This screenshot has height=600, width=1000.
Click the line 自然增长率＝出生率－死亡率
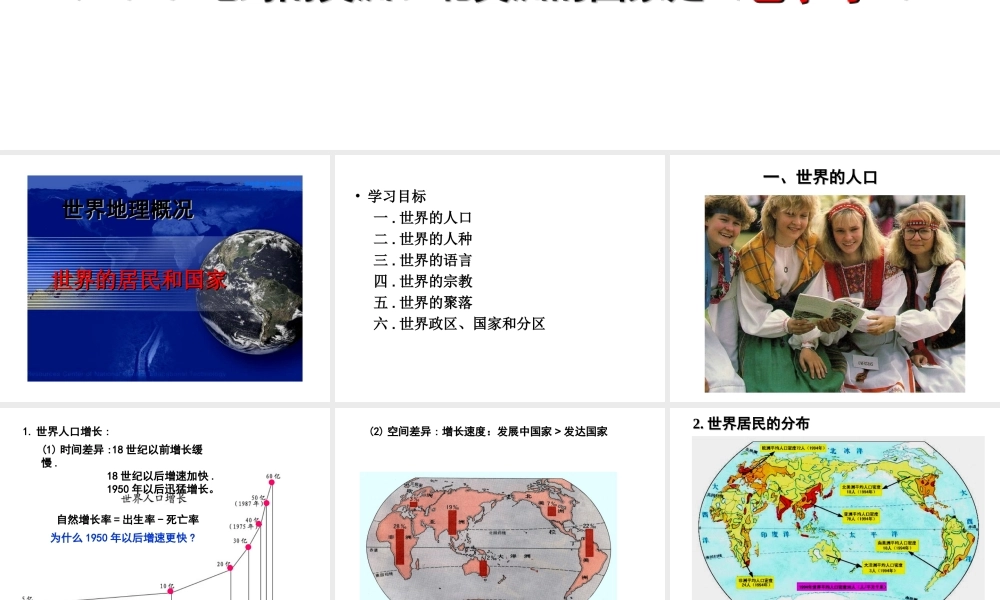(128, 520)
